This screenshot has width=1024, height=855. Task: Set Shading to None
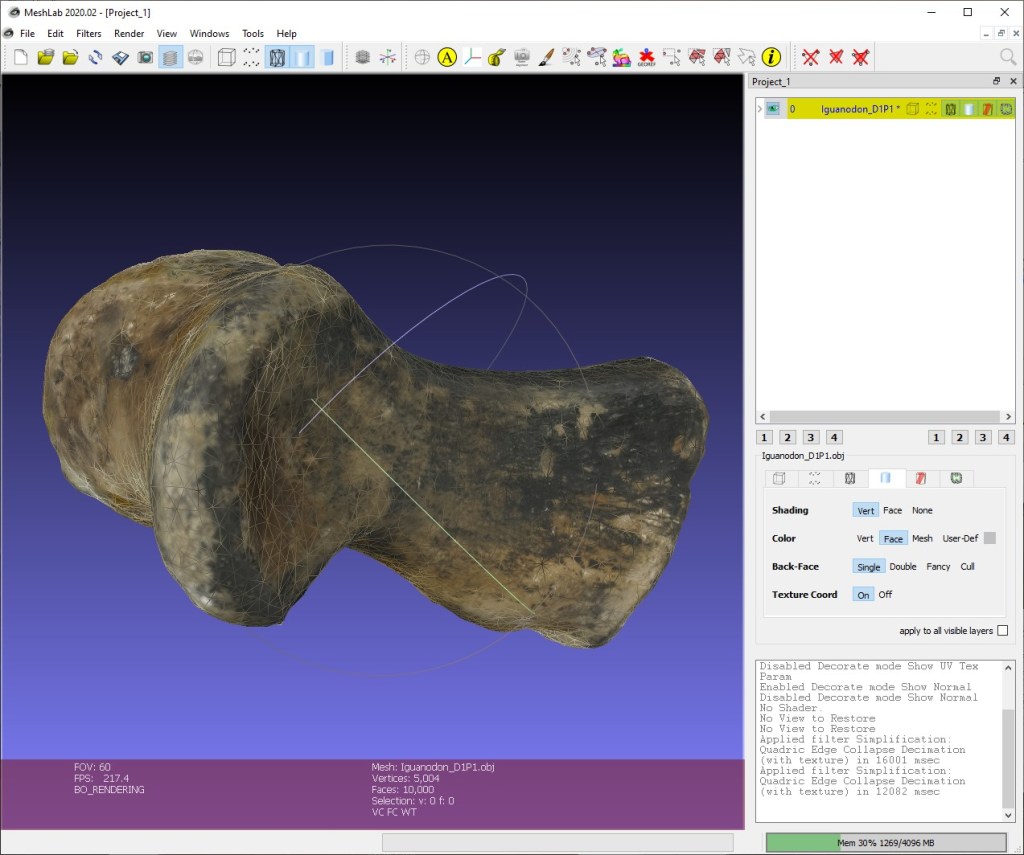pos(921,511)
